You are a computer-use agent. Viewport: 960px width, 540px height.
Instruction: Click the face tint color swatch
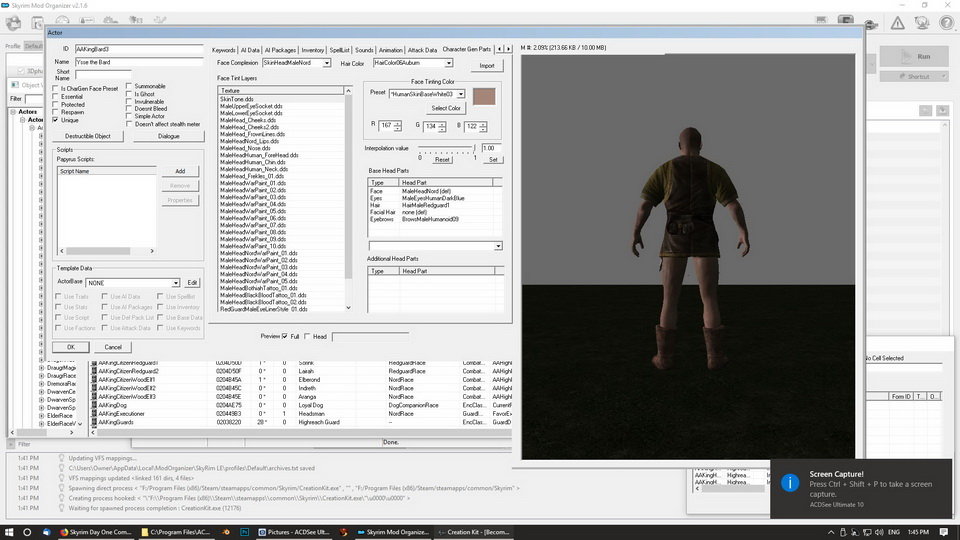pos(484,96)
